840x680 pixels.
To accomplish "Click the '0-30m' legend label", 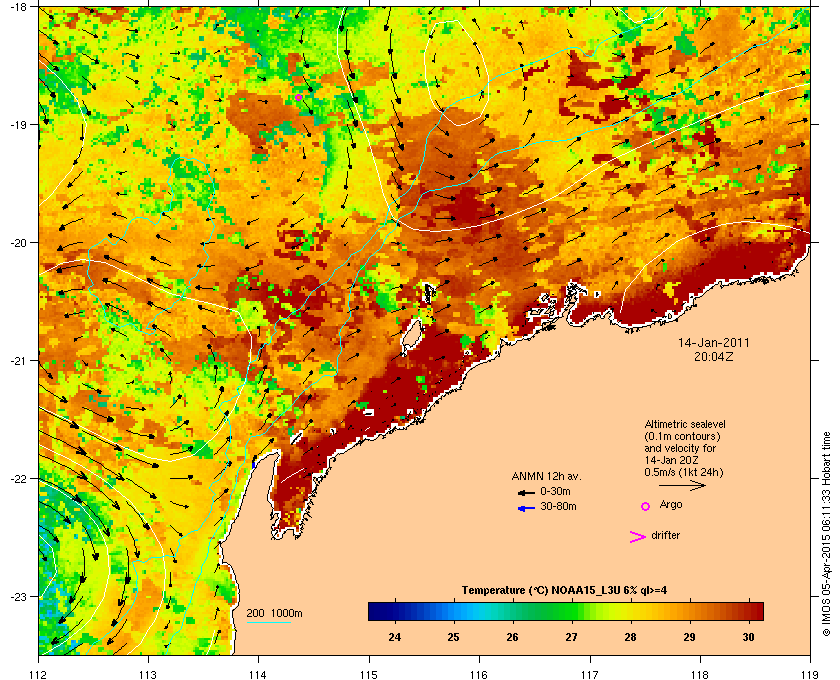I will (555, 491).
